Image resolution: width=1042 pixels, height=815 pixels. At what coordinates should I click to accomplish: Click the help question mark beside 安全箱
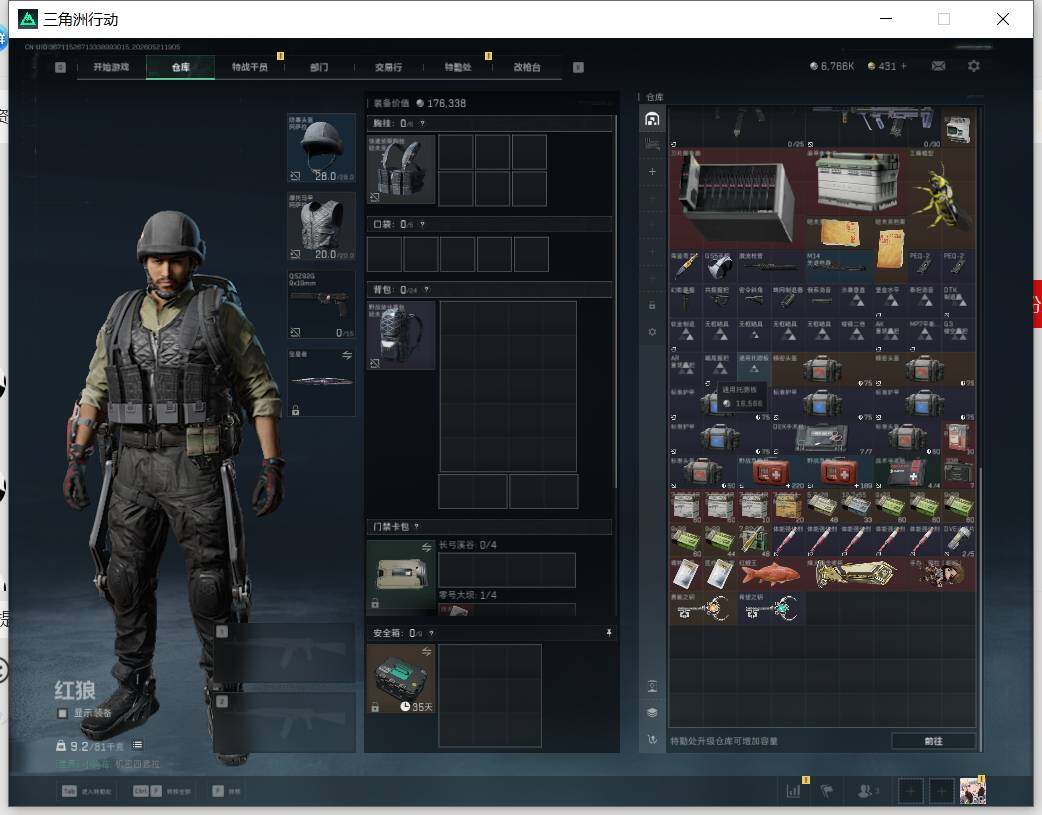click(x=431, y=634)
